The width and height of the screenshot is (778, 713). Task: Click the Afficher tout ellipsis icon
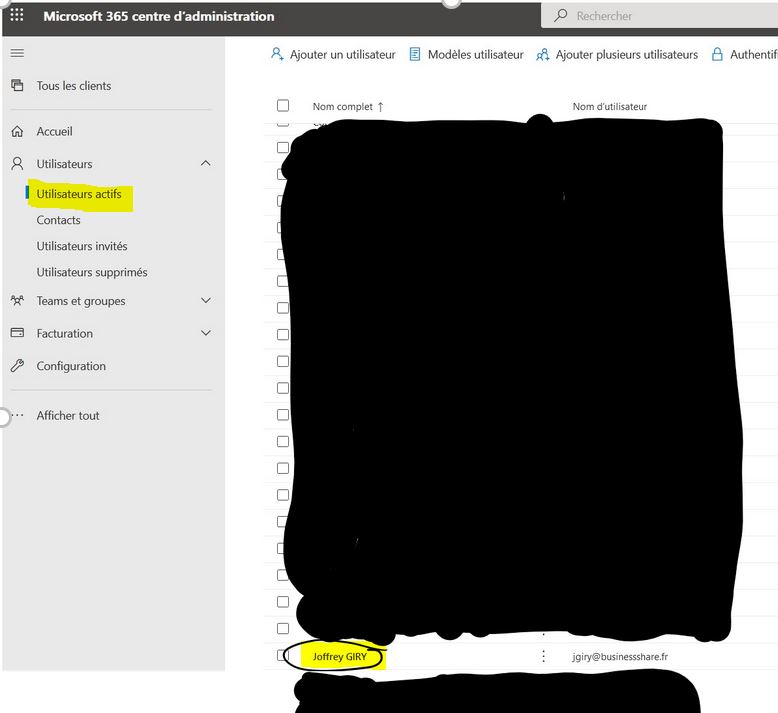pos(17,415)
